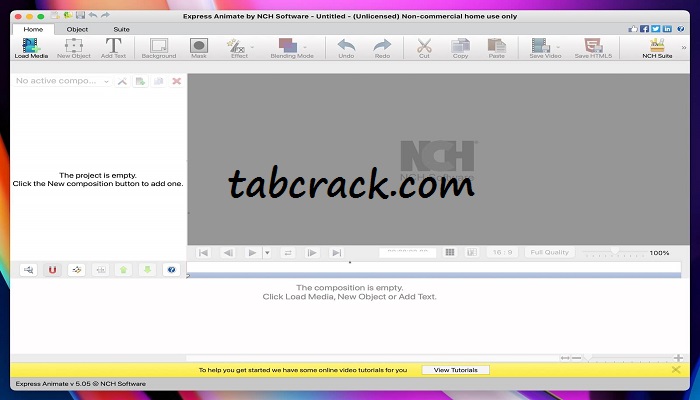Click the split layer timeline icon
700x400 pixels.
pyautogui.click(x=100, y=270)
